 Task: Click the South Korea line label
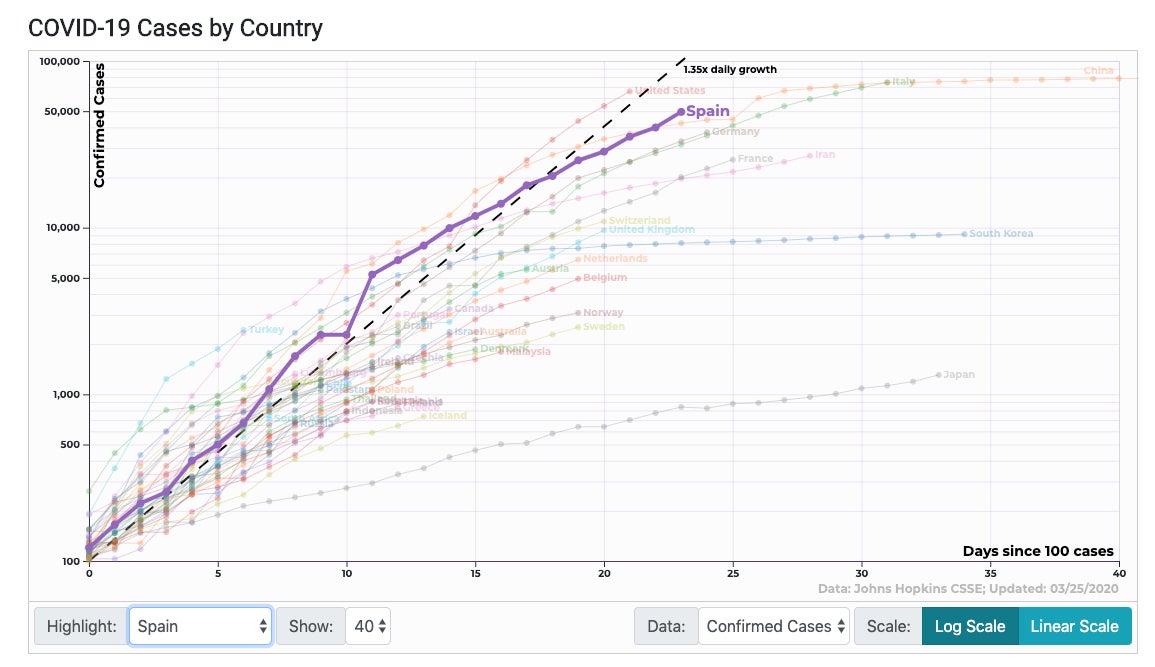point(1001,234)
